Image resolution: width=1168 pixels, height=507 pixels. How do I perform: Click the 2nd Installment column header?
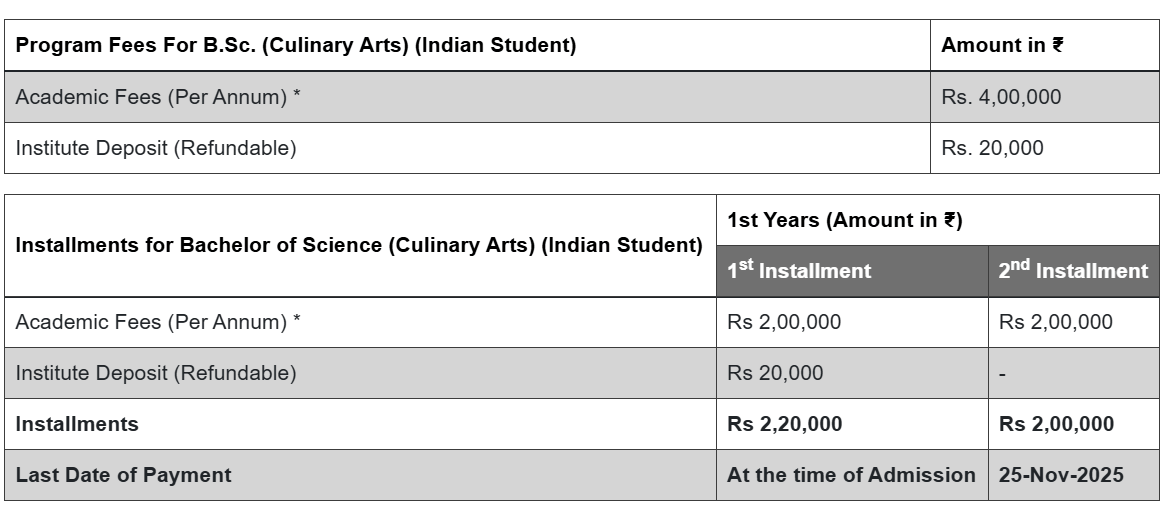tap(1073, 271)
